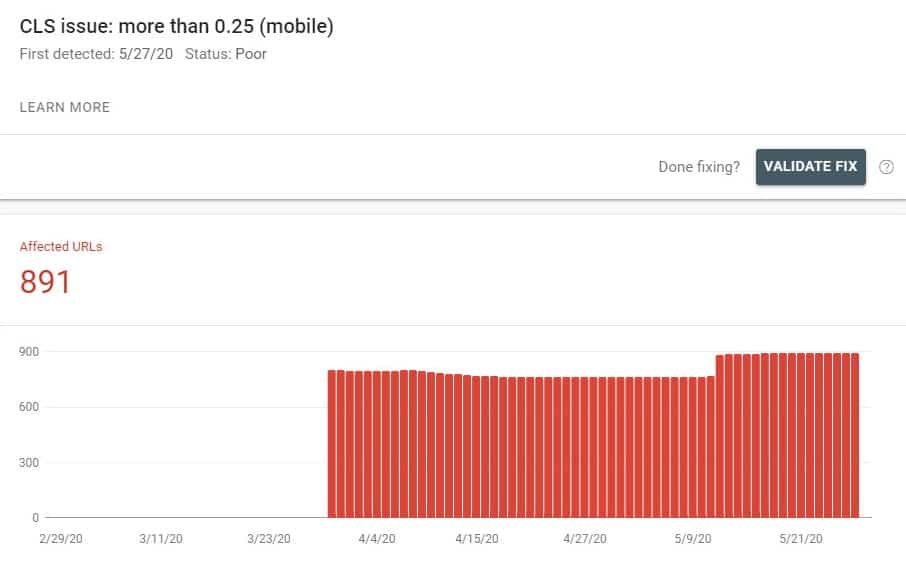Click the 900 y-axis value label

click(29, 352)
